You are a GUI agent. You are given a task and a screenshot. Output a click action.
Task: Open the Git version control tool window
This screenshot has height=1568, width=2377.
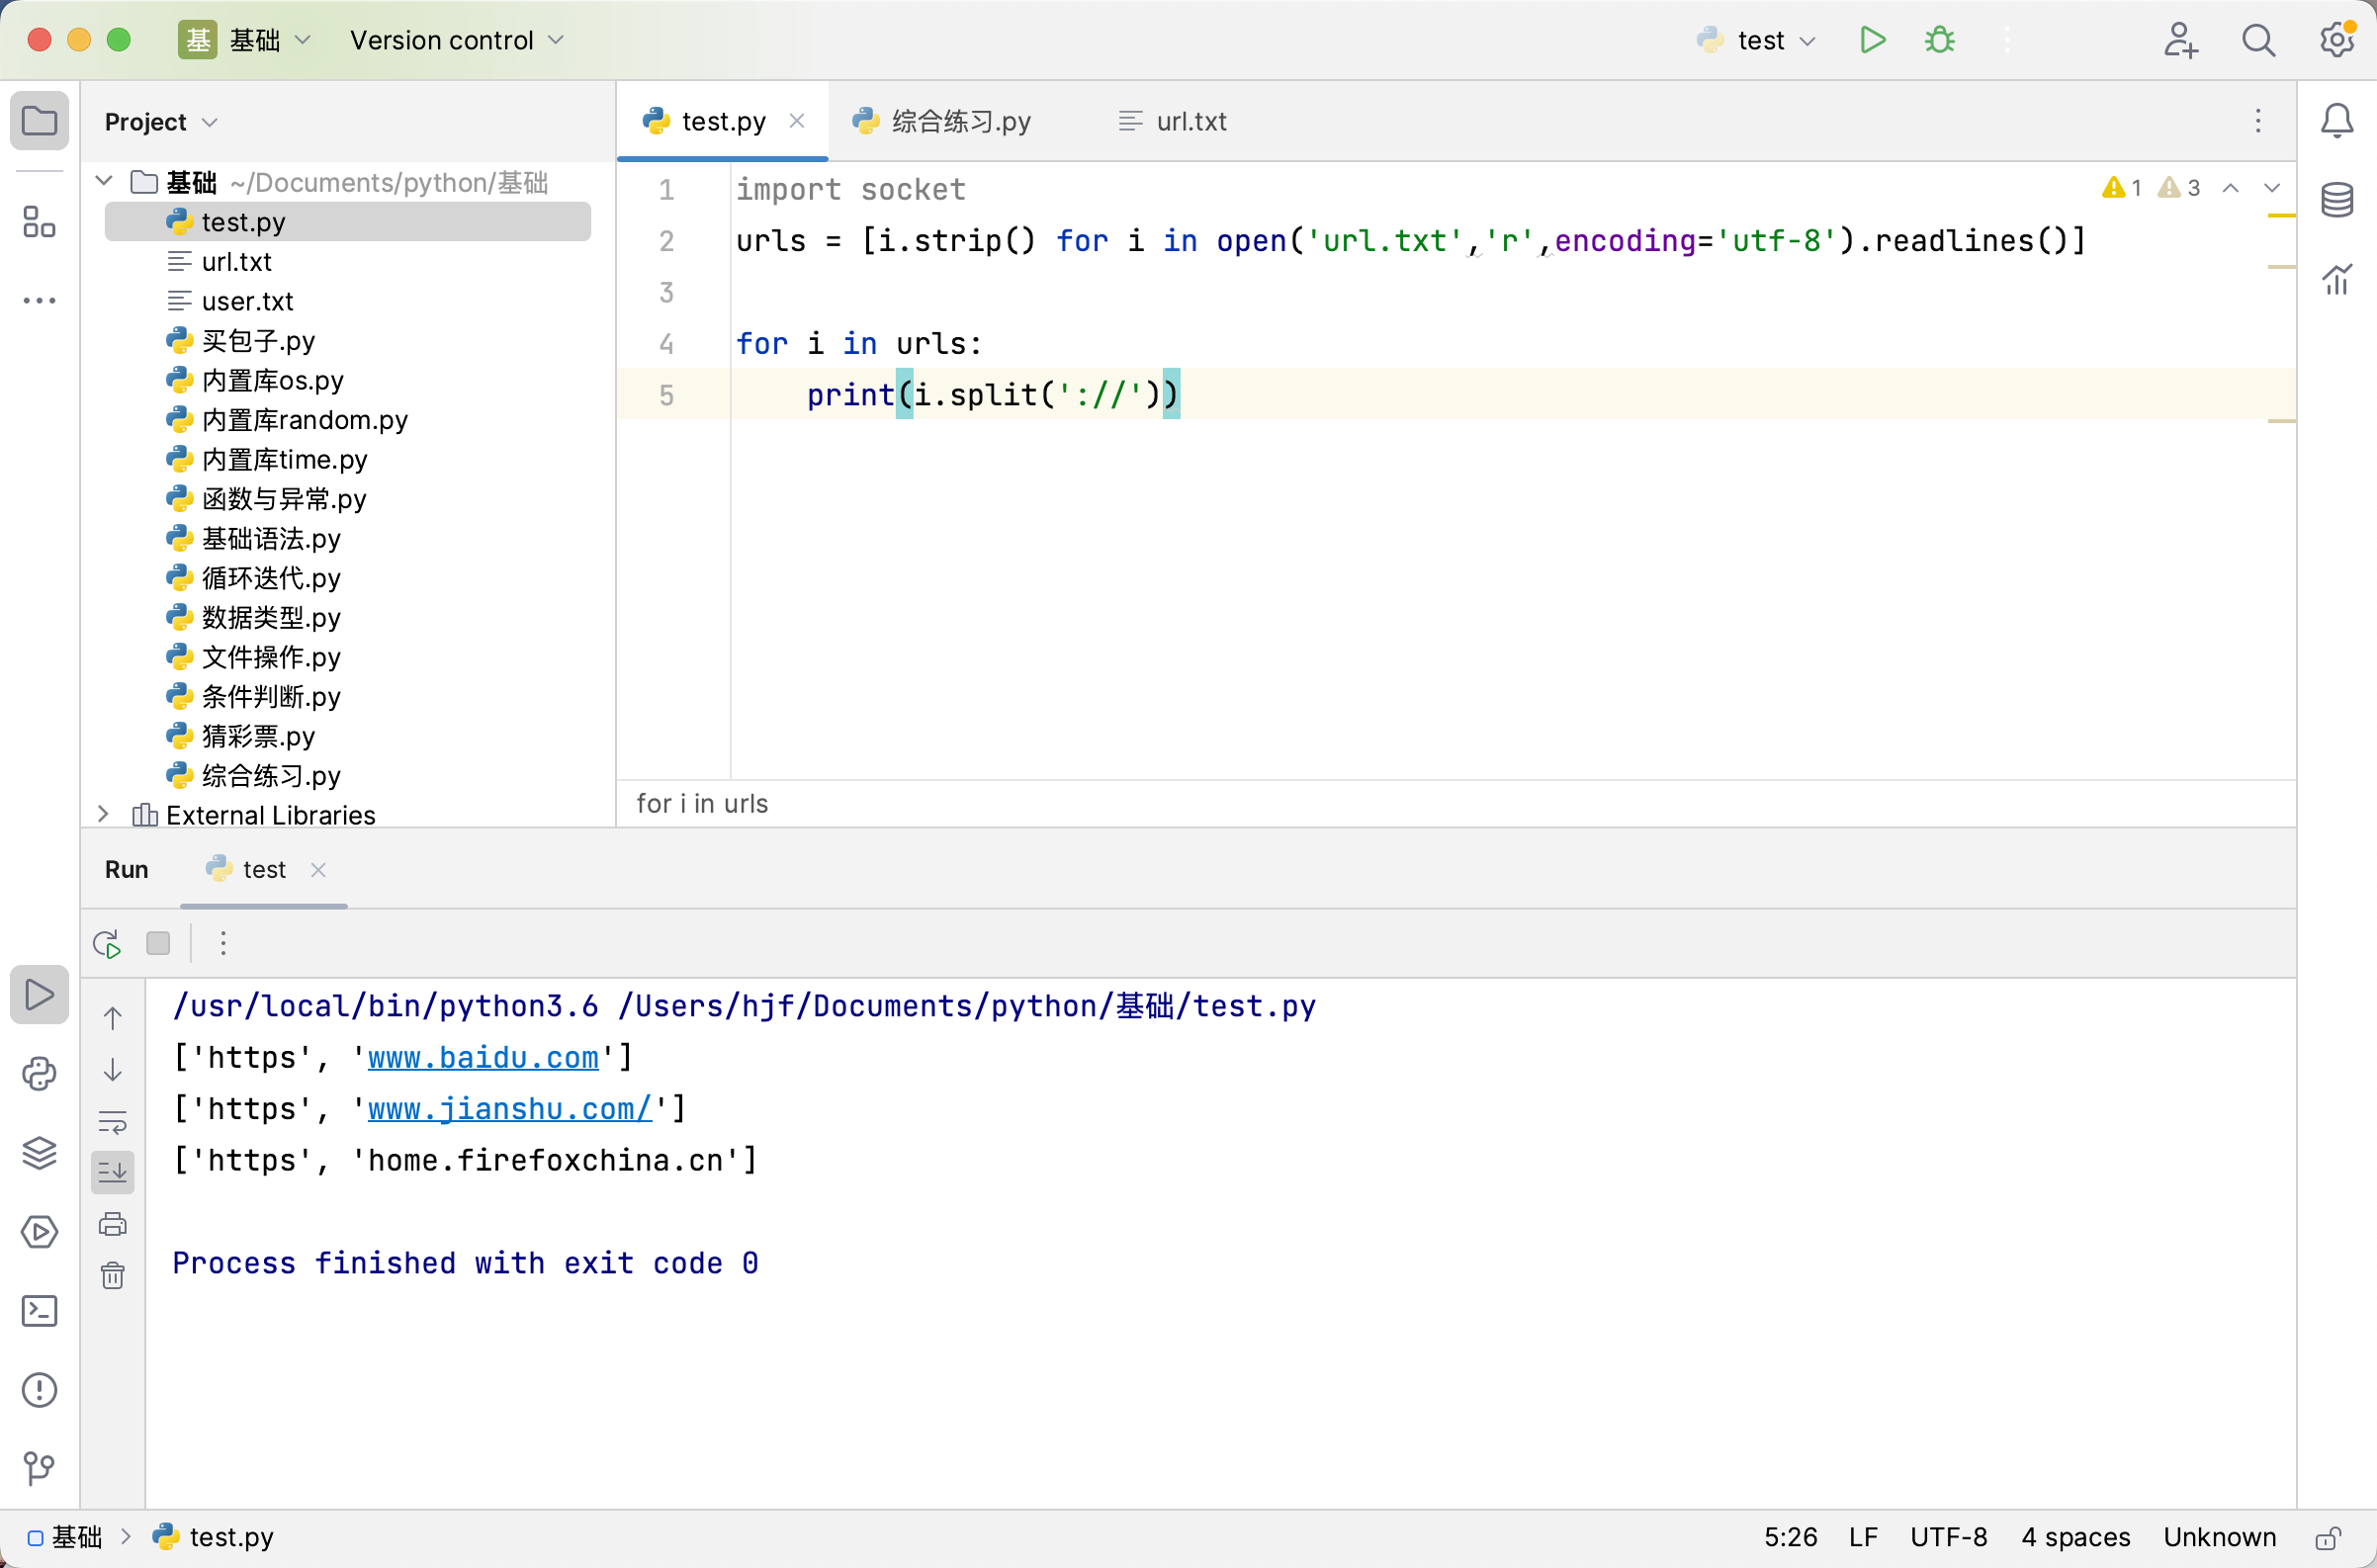coord(39,1468)
